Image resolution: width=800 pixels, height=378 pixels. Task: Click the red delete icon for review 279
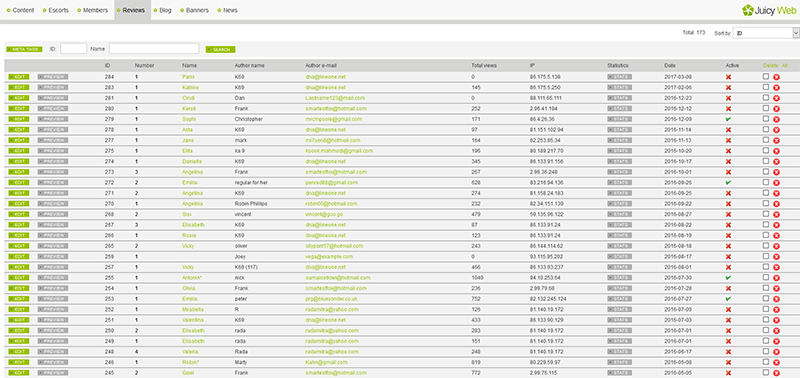[x=777, y=119]
